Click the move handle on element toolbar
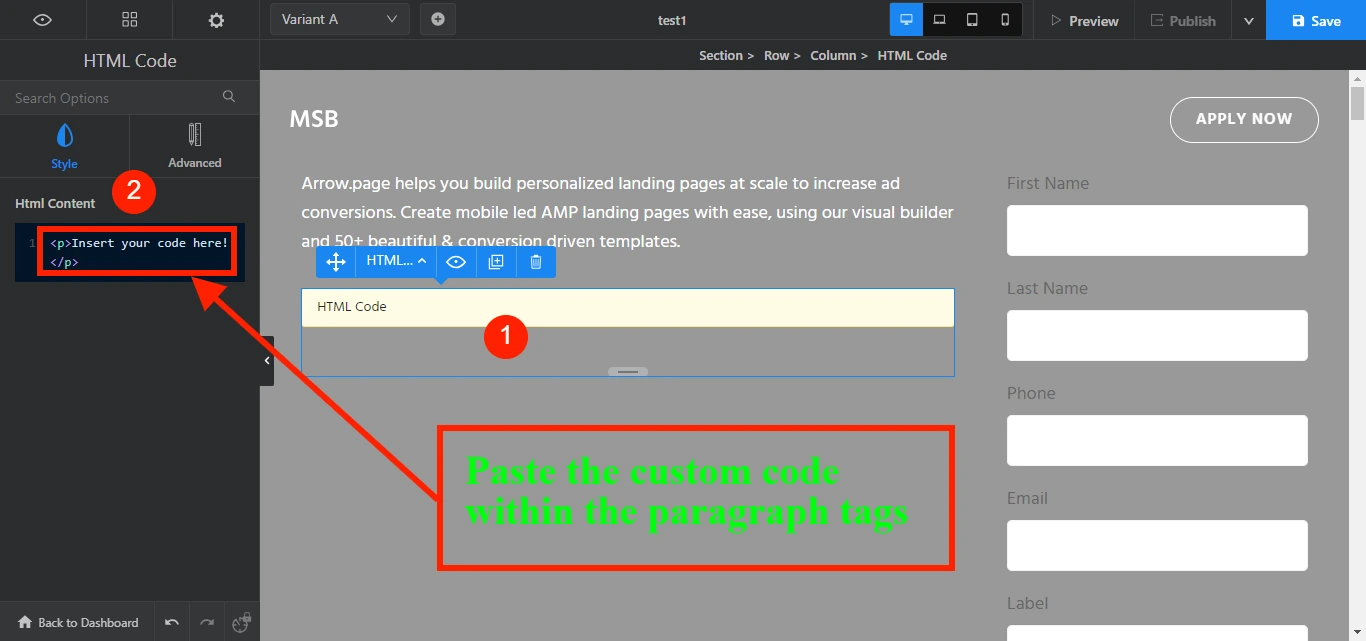This screenshot has width=1366, height=641. 336,261
